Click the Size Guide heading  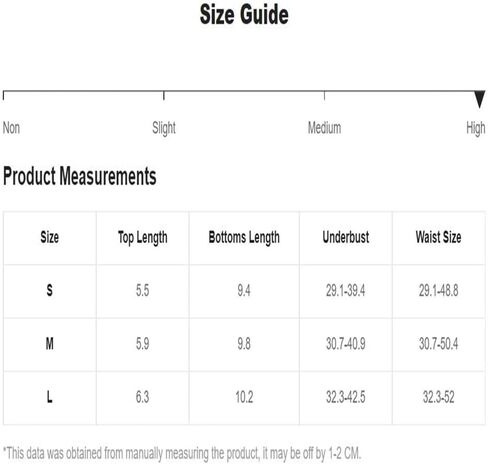pos(244,15)
